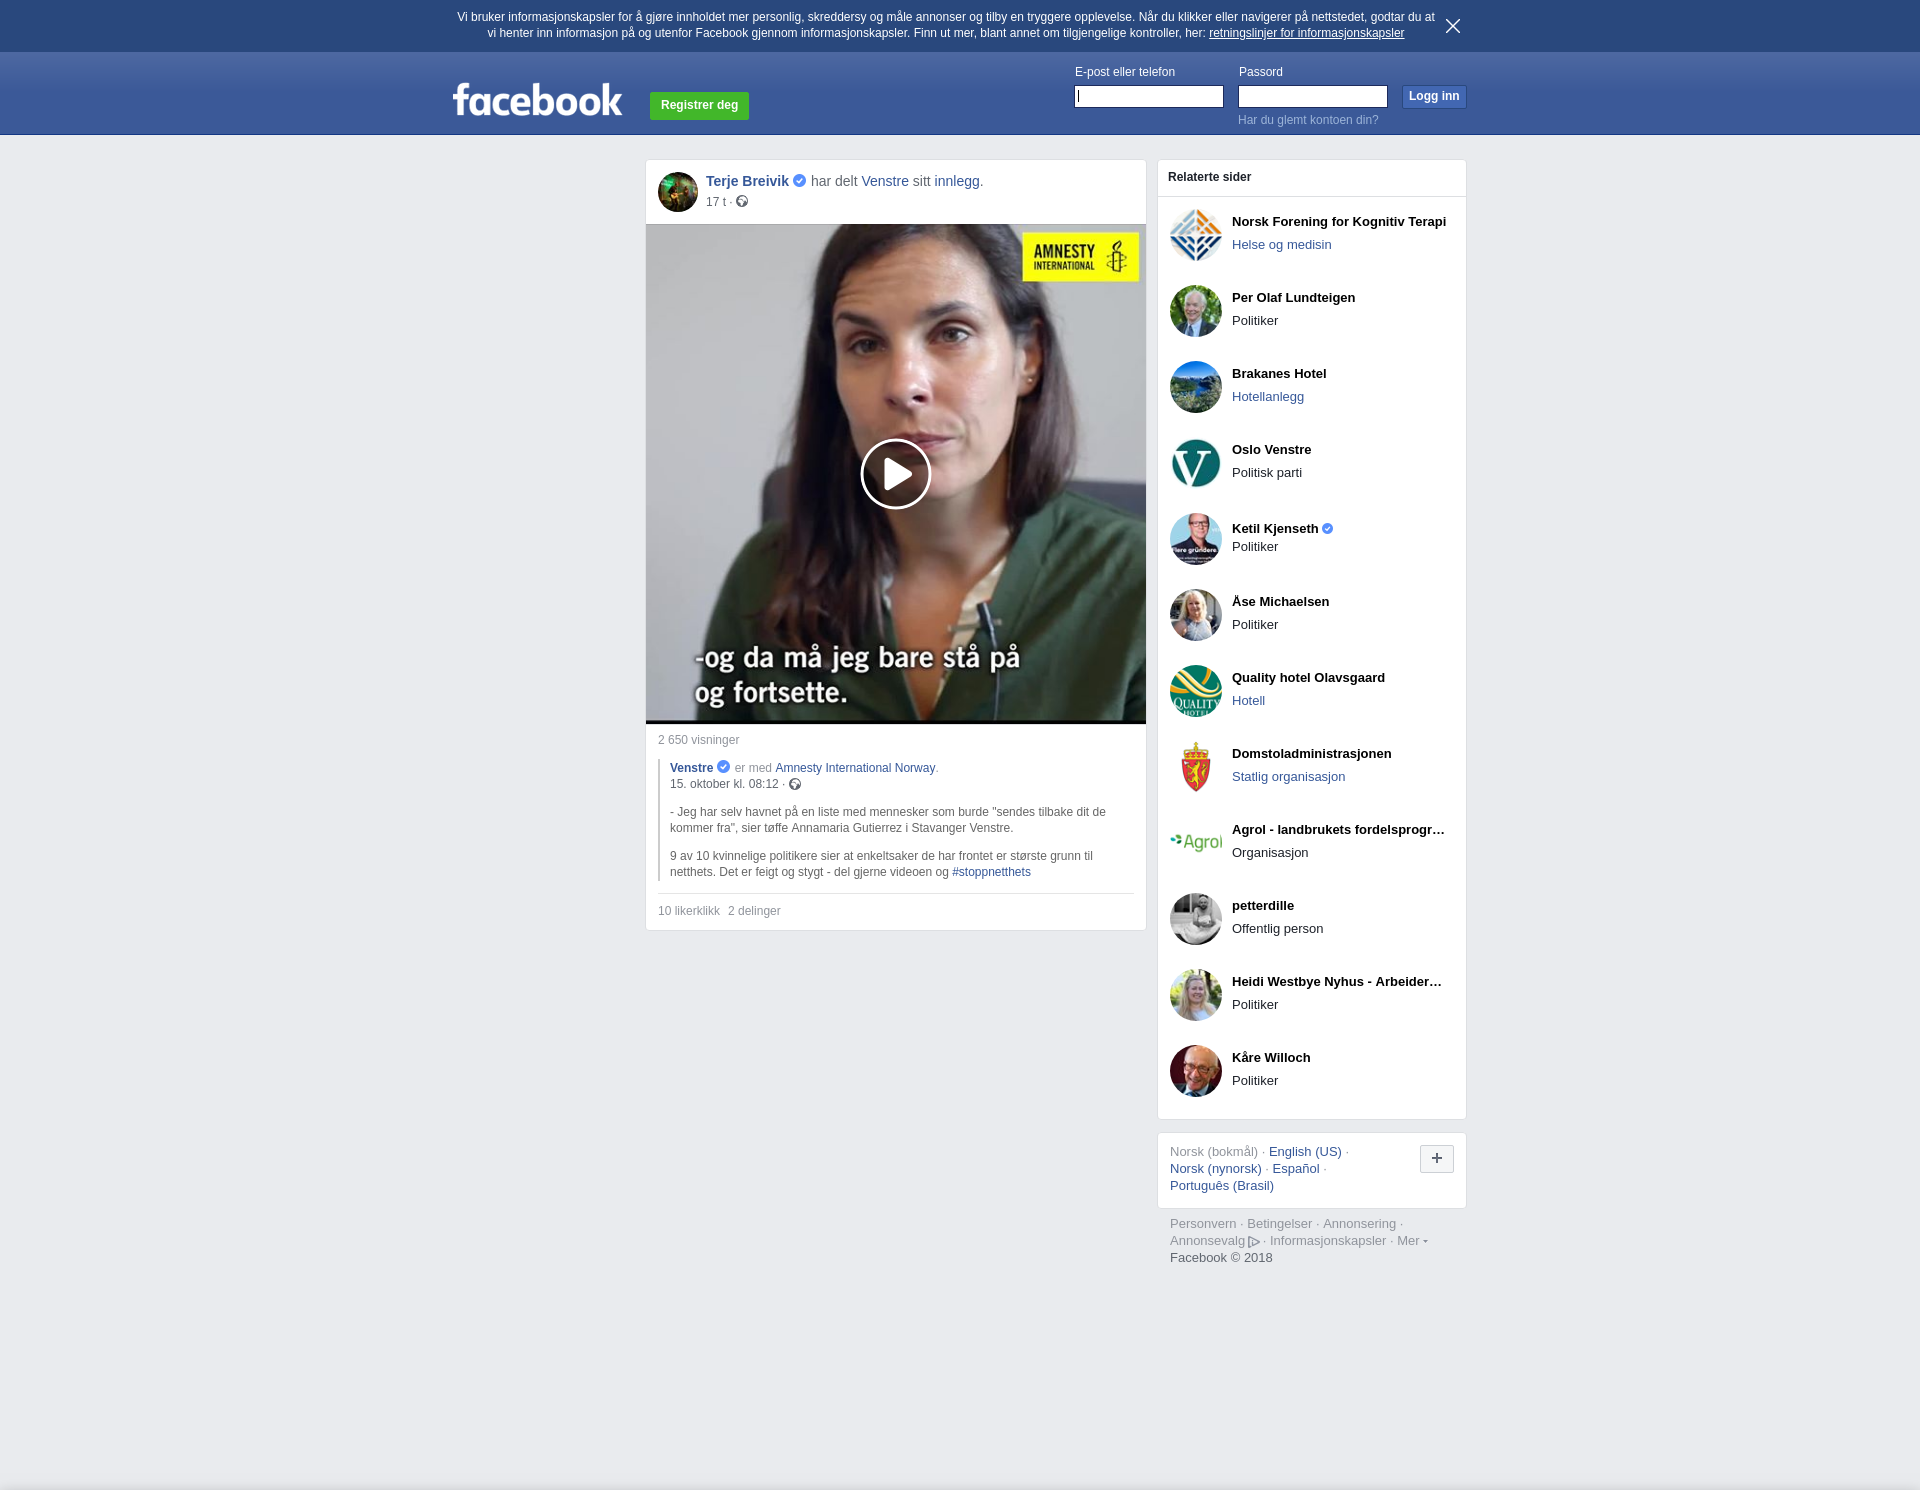The height and width of the screenshot is (1490, 1920).
Task: Click the Passord input field
Action: tap(1312, 96)
